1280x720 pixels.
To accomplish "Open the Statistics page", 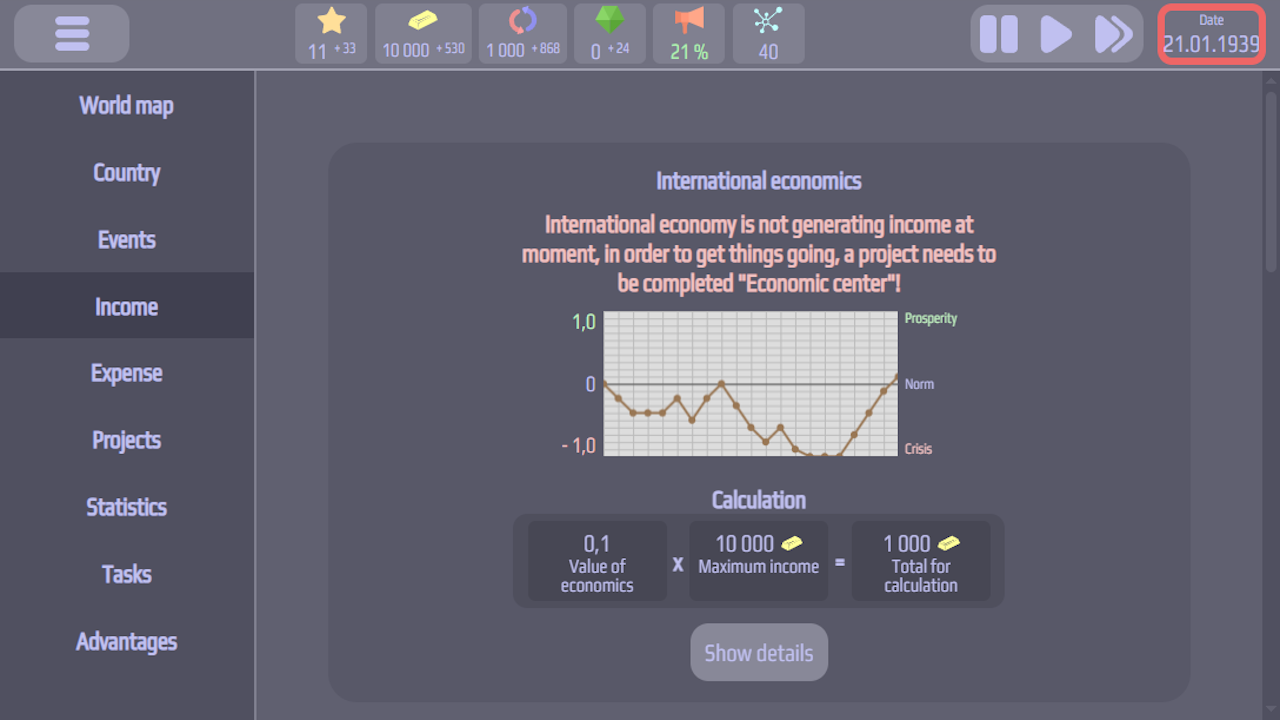I will 126,507.
